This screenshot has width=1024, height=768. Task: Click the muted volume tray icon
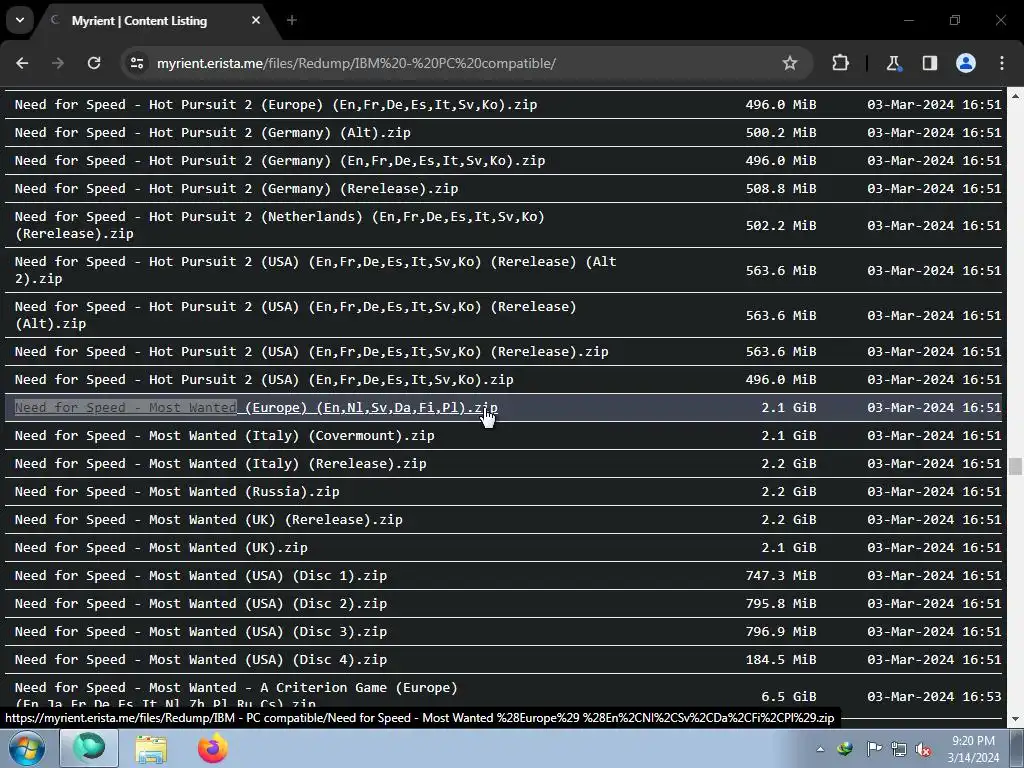pos(923,749)
